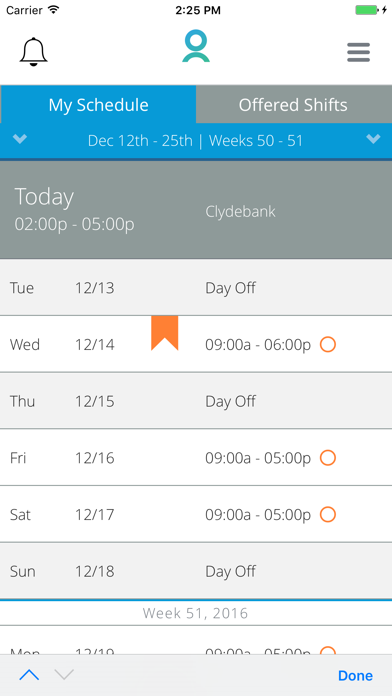
Task: Select the orange circle on Fri 12/16 shift
Action: pos(328,458)
